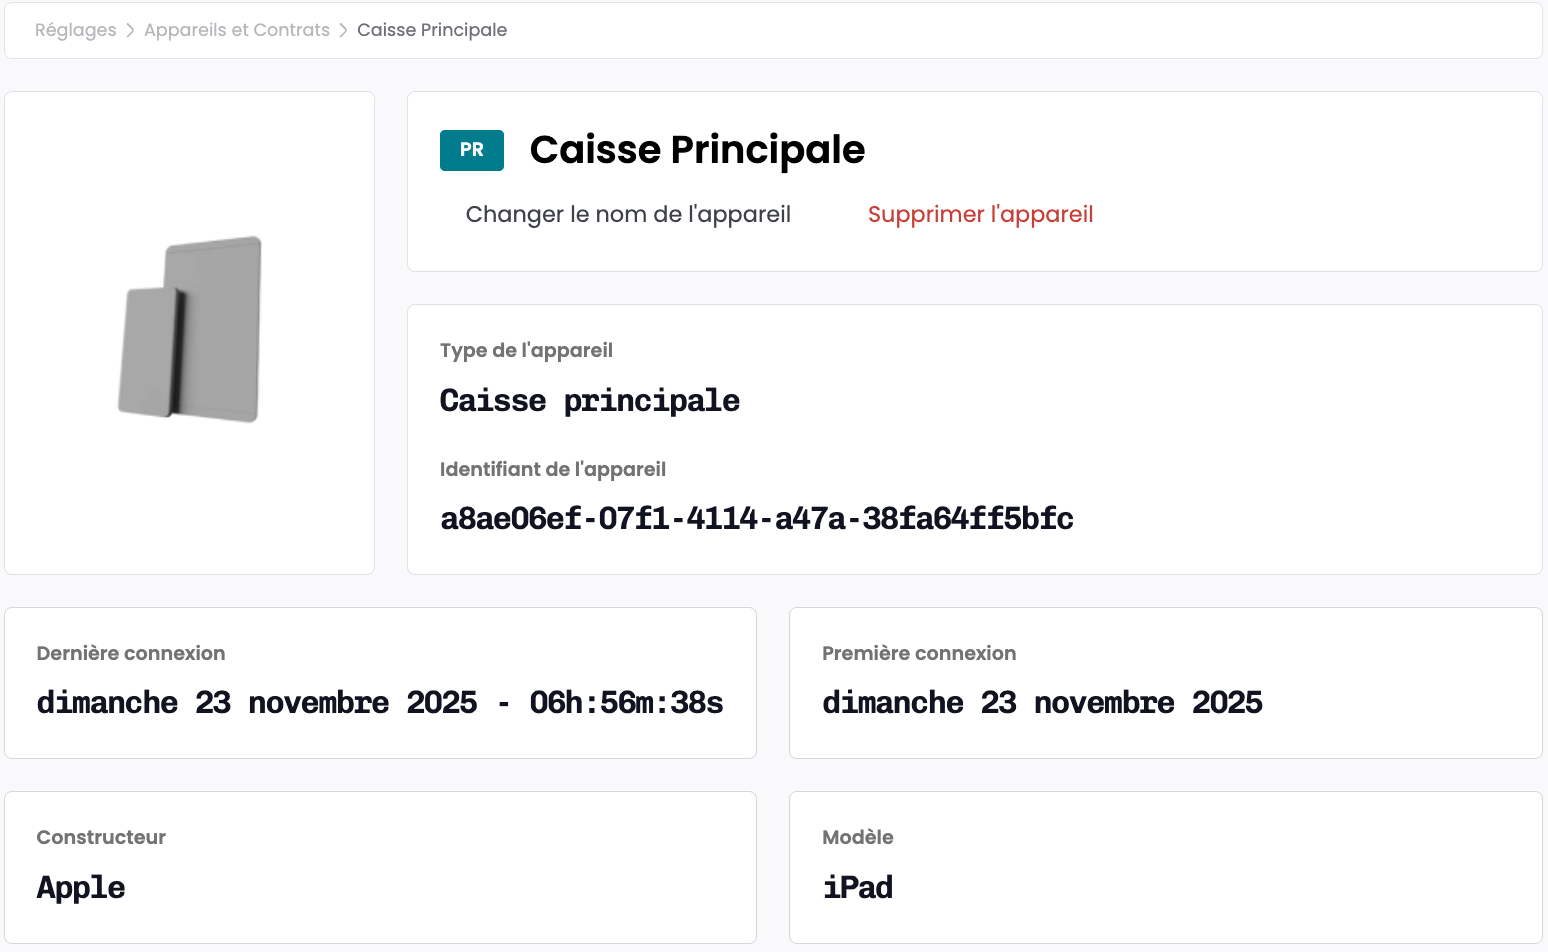Click the large Caisse Principale page title
This screenshot has width=1548, height=952.
[697, 150]
